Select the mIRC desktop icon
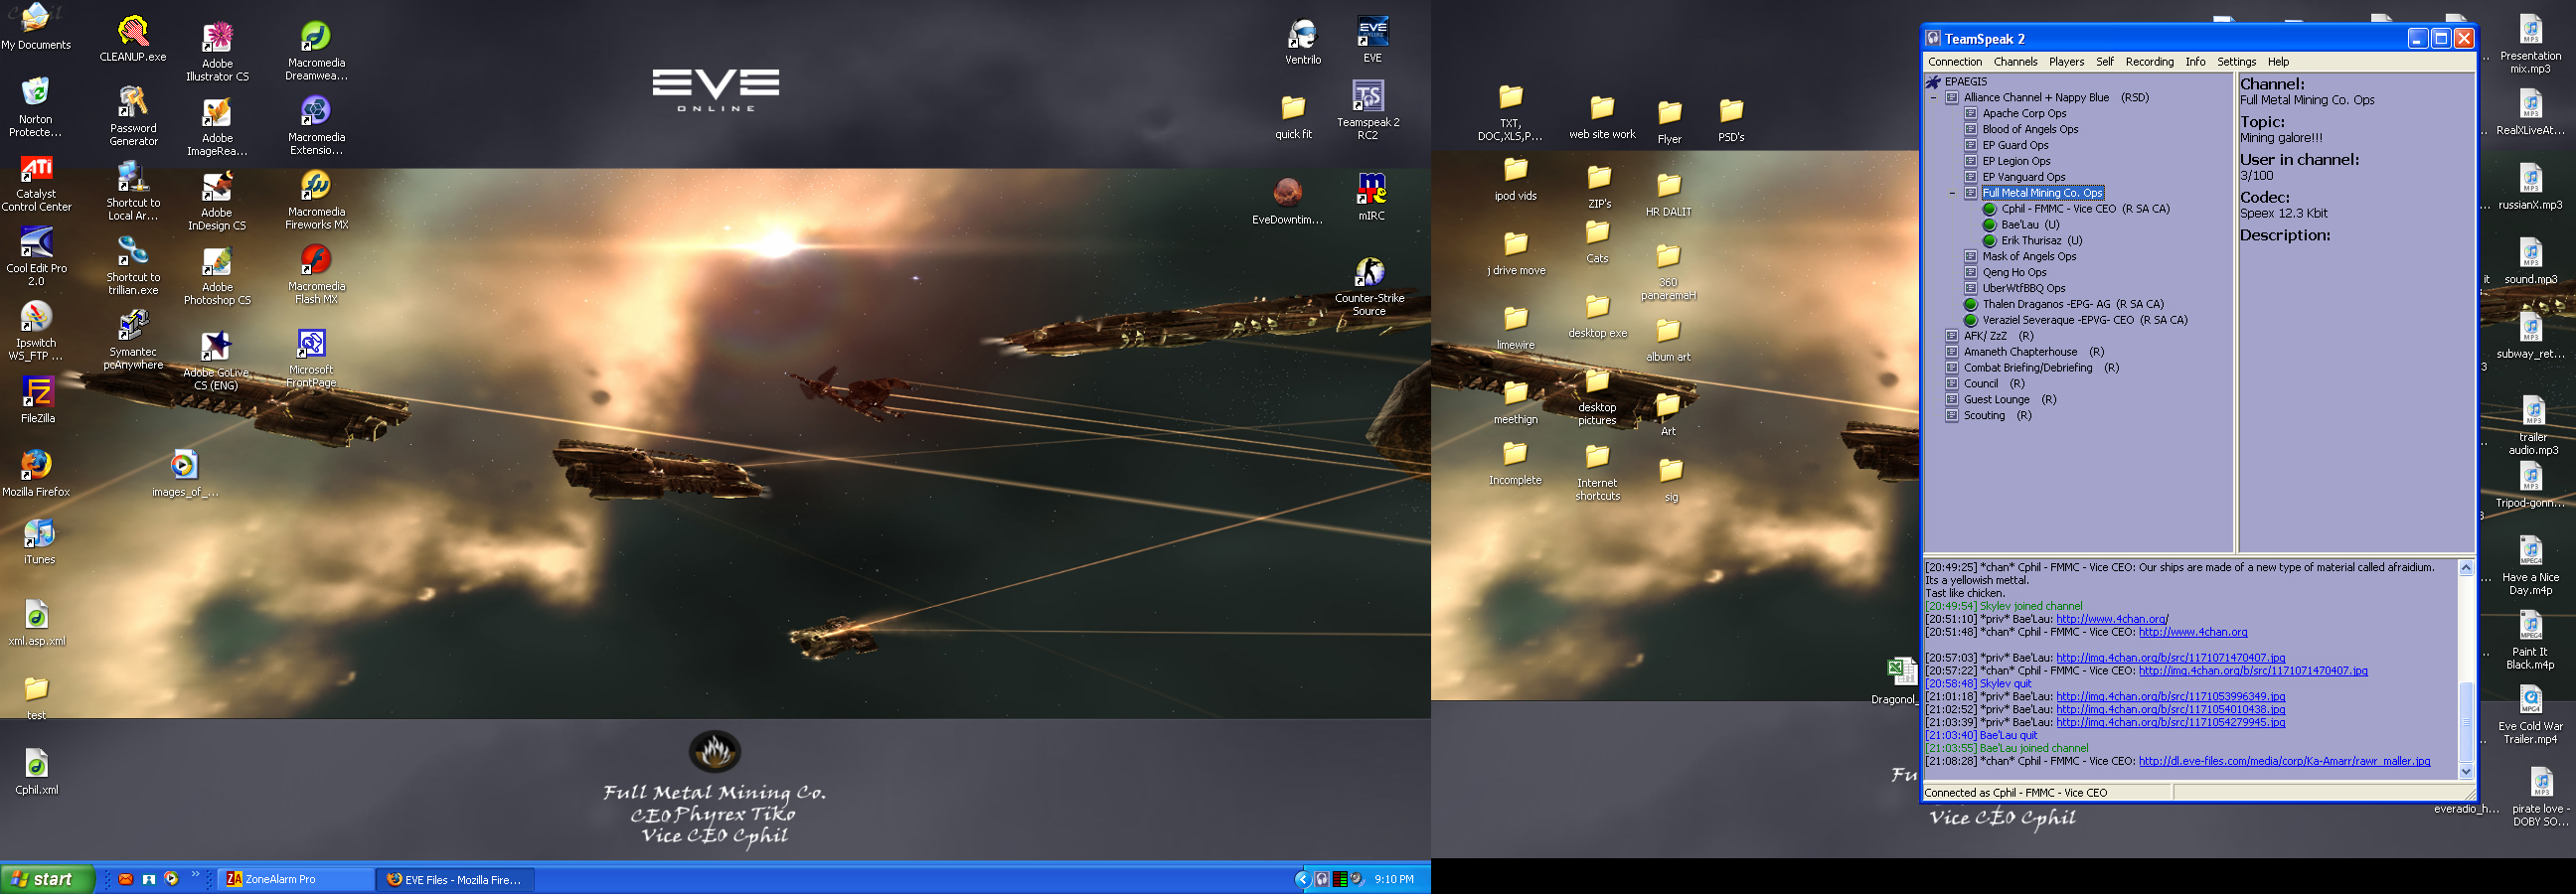Screen dimensions: 2576x894 1371,196
